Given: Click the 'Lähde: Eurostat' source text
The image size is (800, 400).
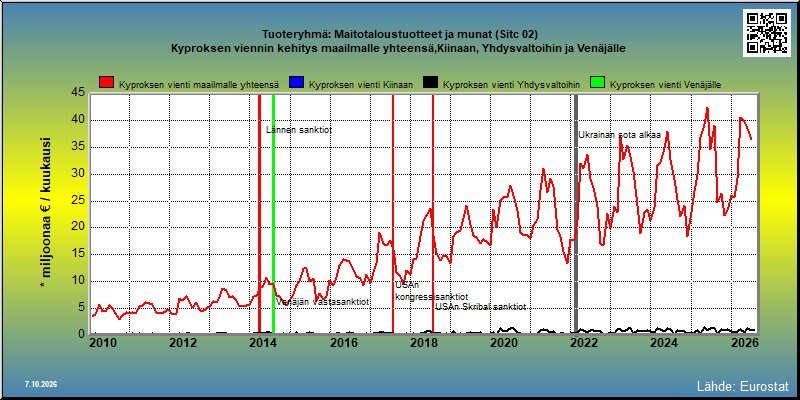Looking at the screenshot, I should click(x=742, y=385).
